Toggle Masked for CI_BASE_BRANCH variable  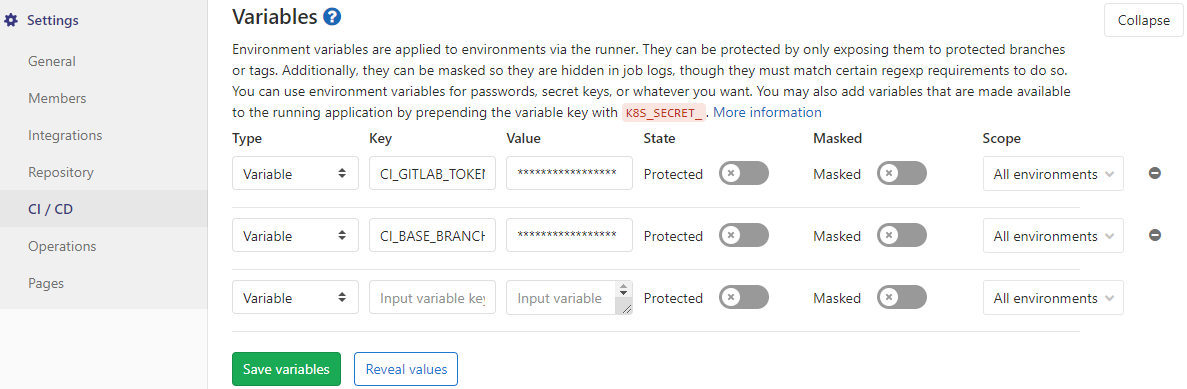click(902, 235)
